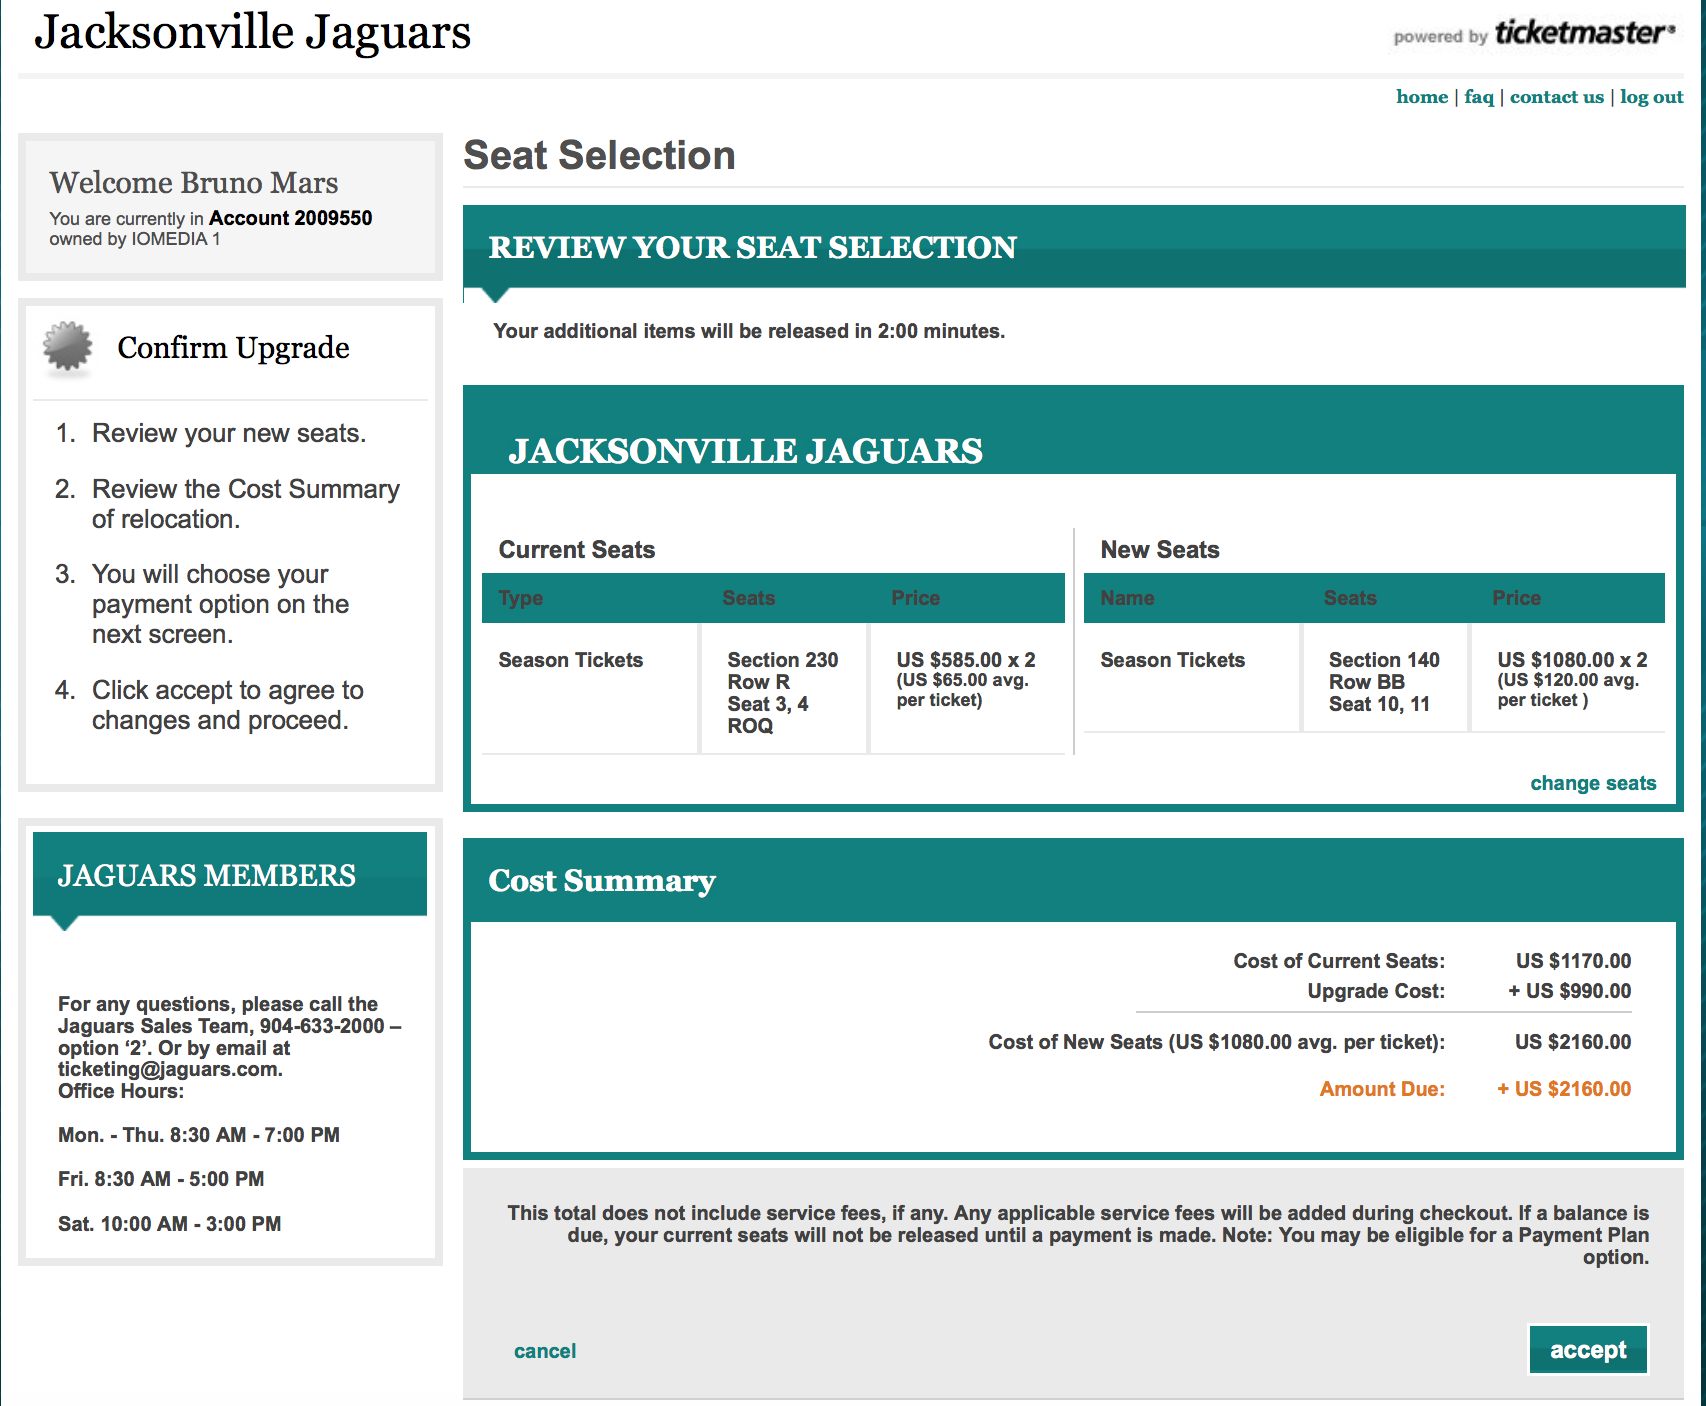Click the Cost Summary heading
Viewport: 1706px width, 1406px height.
click(602, 880)
